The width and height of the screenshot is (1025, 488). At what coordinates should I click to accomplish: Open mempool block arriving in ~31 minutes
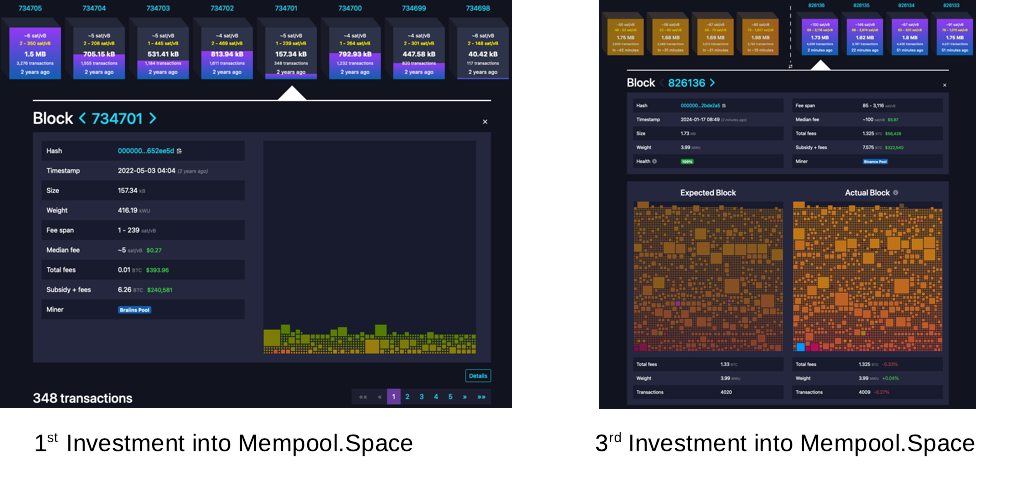click(670, 37)
